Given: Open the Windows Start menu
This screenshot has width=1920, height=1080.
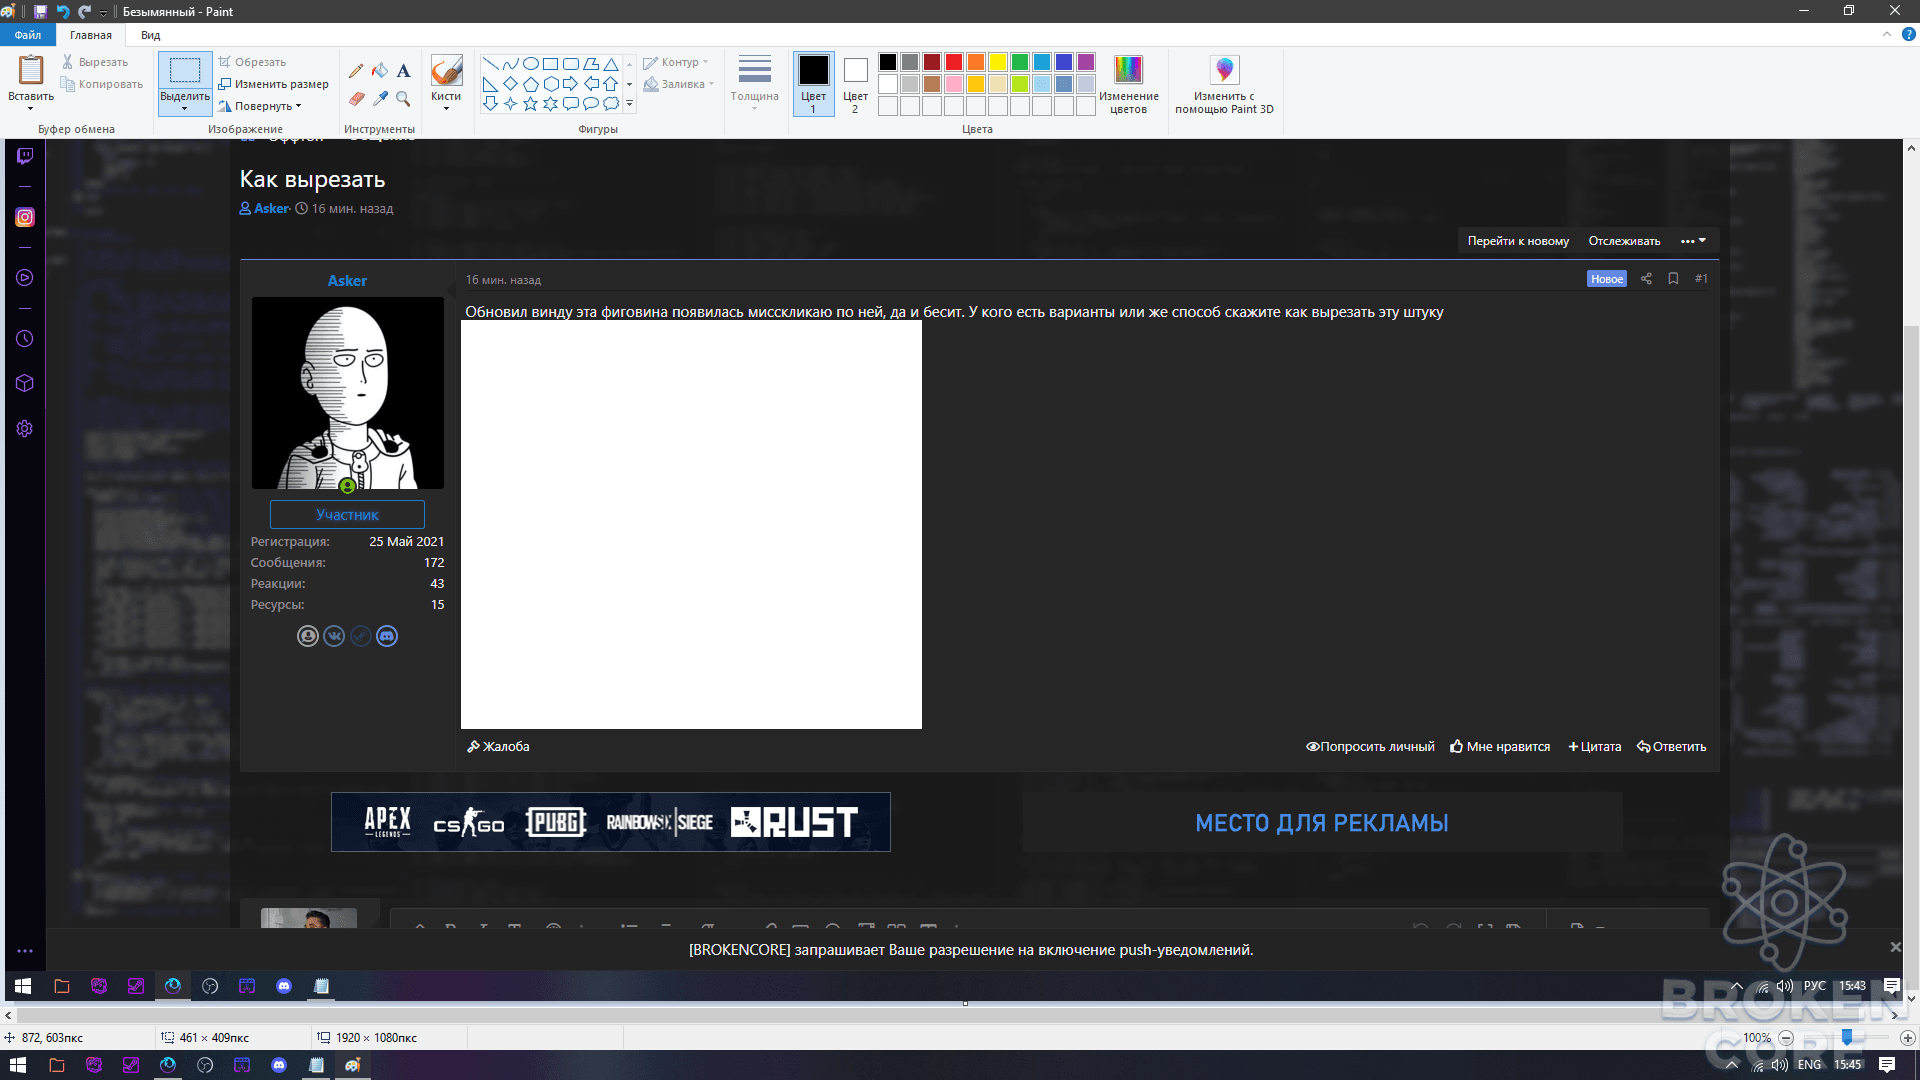Looking at the screenshot, I should click(x=17, y=1066).
